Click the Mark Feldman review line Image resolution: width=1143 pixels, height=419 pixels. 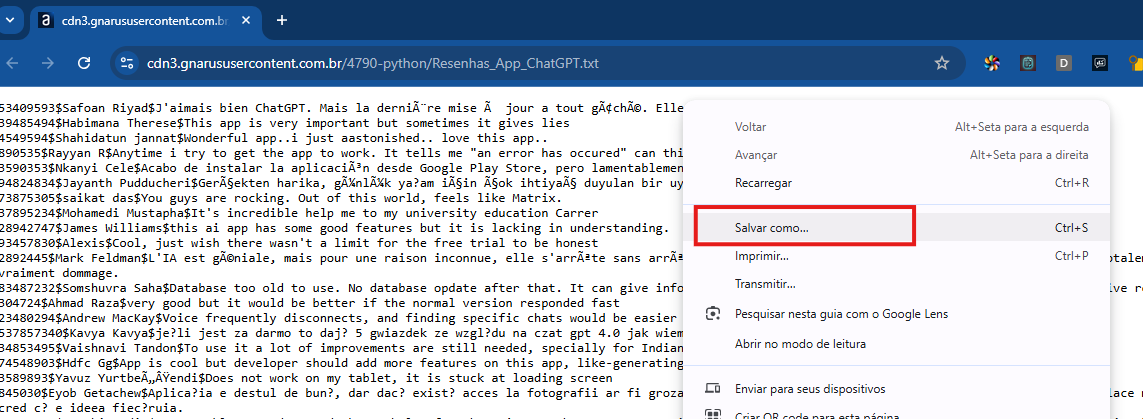point(341,257)
